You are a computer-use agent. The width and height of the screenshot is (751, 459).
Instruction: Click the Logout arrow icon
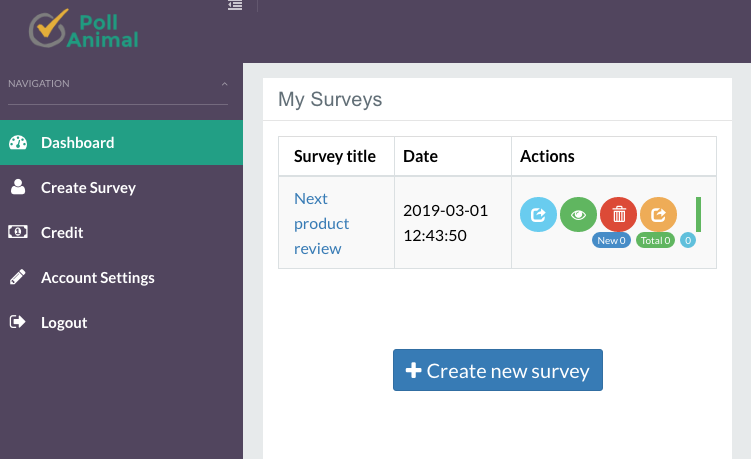click(x=18, y=322)
